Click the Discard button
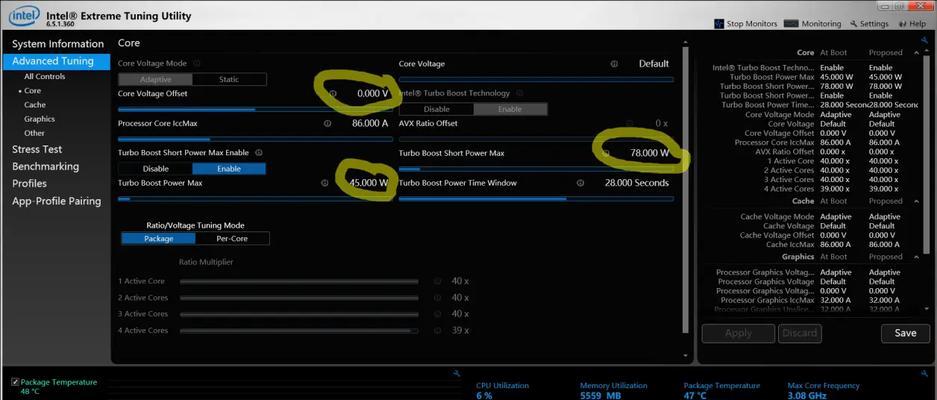The image size is (937, 400). point(800,333)
